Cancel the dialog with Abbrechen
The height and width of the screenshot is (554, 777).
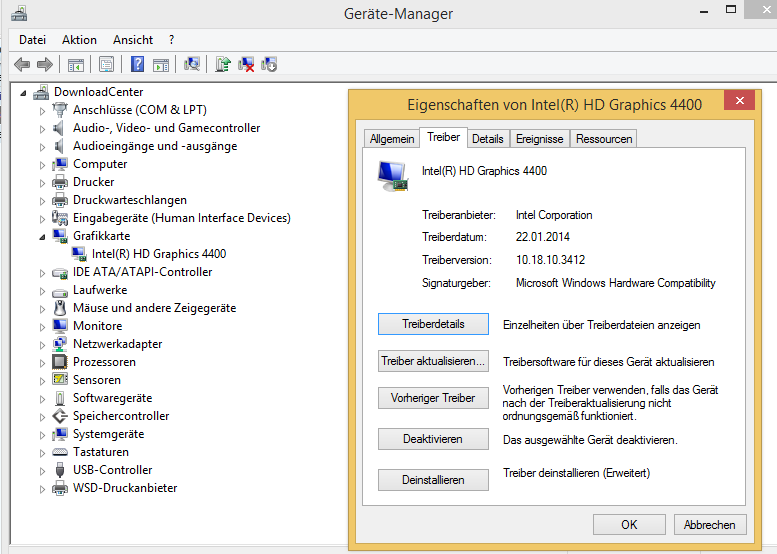pos(710,524)
